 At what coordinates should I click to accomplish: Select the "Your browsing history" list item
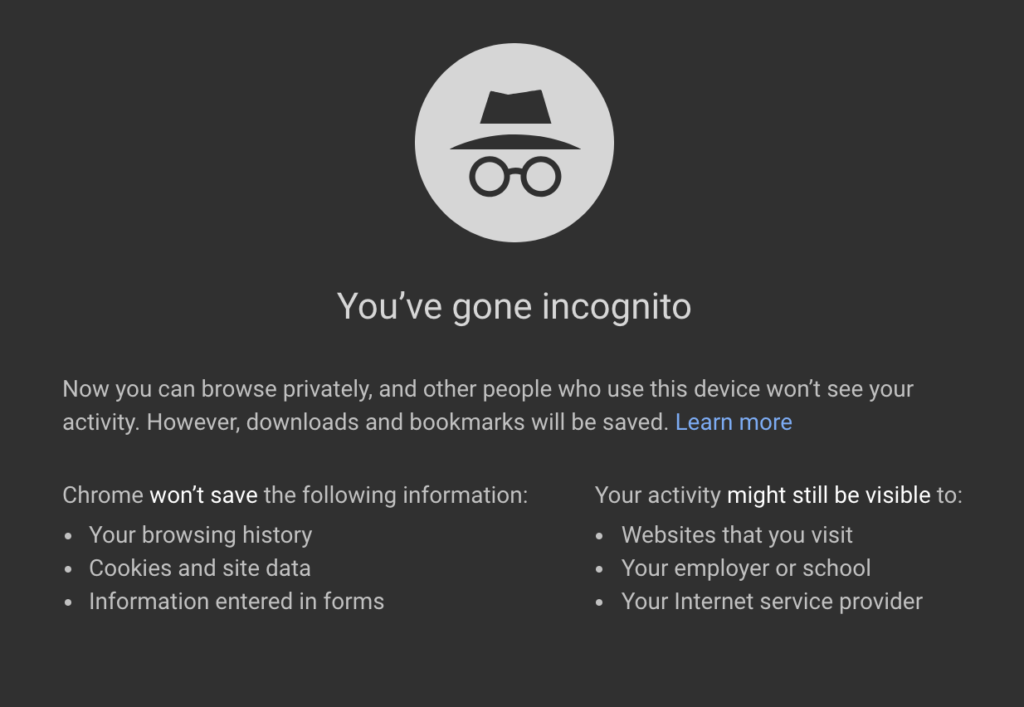pyautogui.click(x=200, y=535)
